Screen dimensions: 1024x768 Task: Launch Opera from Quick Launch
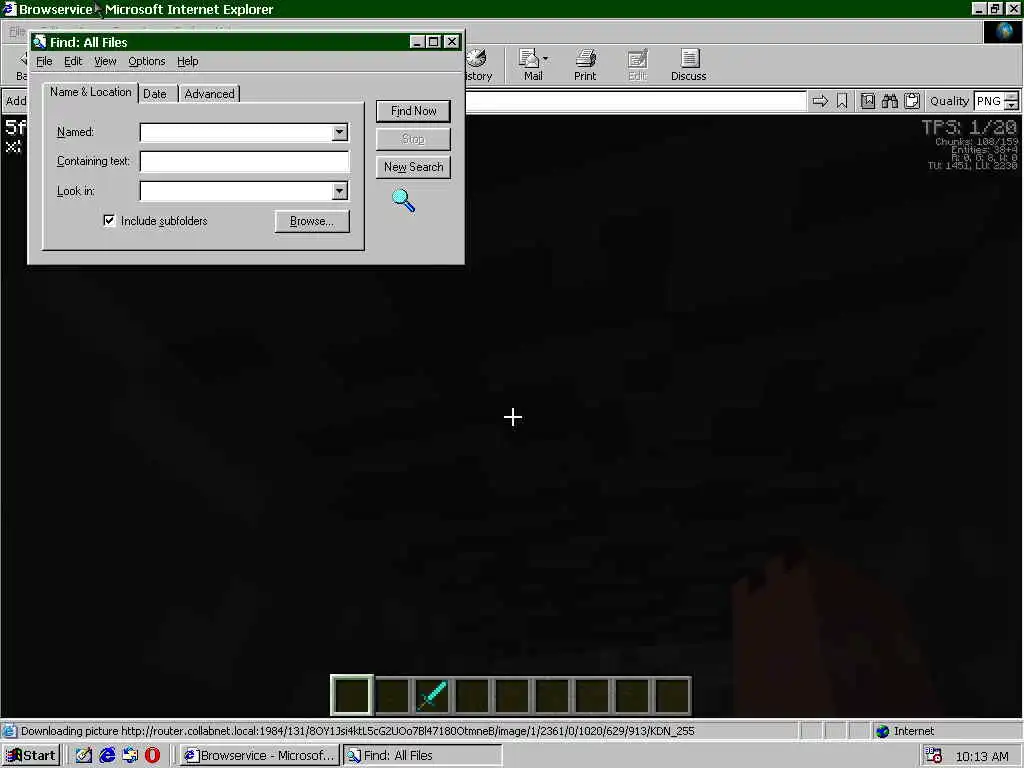[152, 755]
